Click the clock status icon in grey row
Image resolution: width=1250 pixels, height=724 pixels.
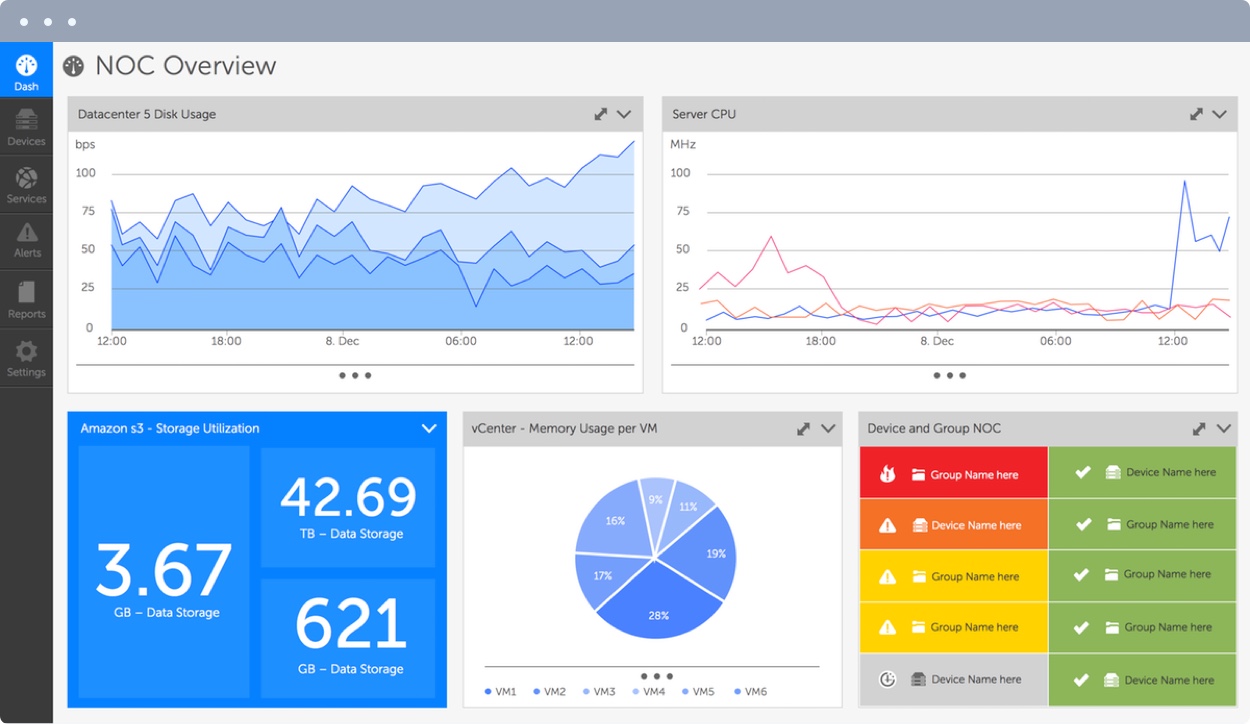click(887, 679)
